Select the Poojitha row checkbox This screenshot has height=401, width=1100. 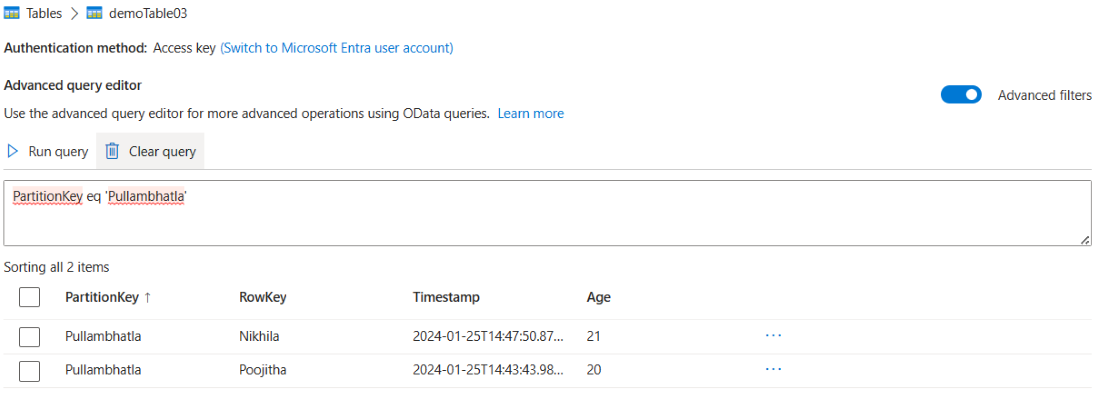[x=30, y=371]
